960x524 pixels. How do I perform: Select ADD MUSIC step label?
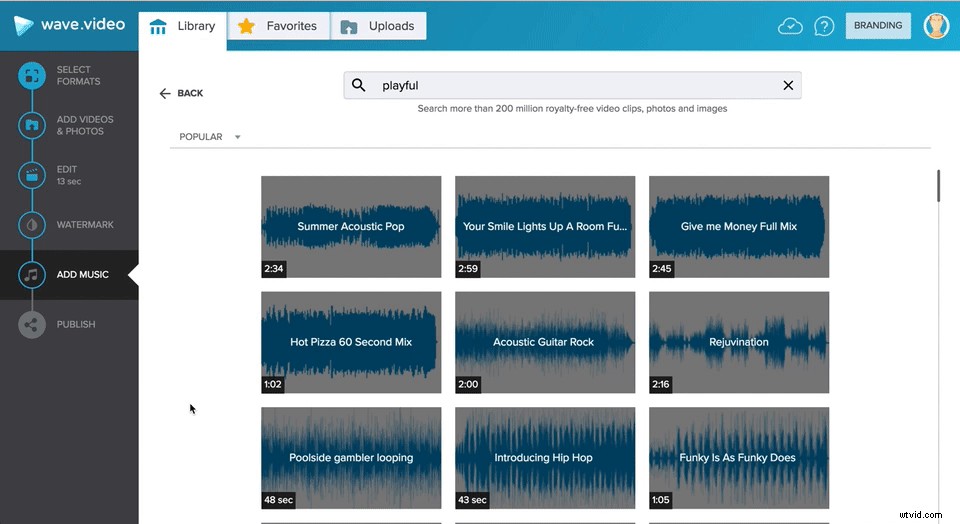[x=83, y=274]
